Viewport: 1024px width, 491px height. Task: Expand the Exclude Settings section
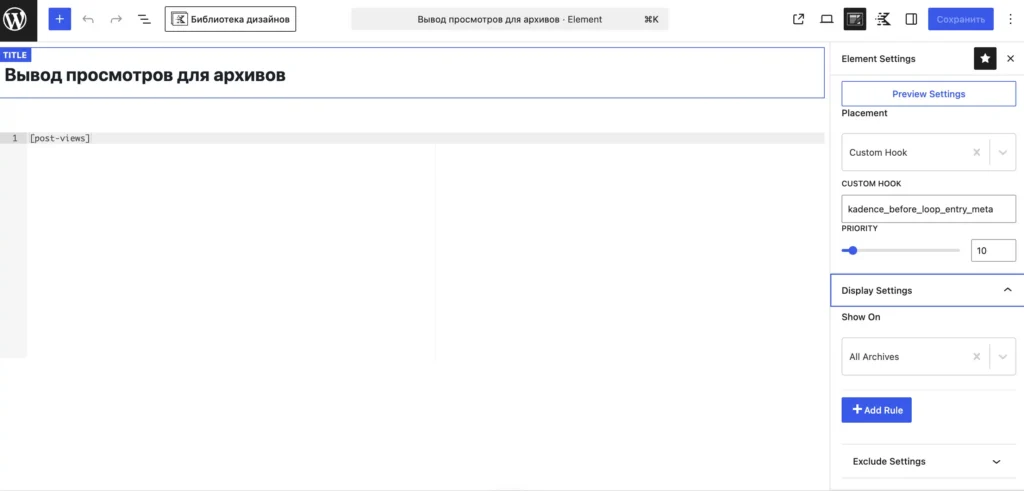point(927,461)
